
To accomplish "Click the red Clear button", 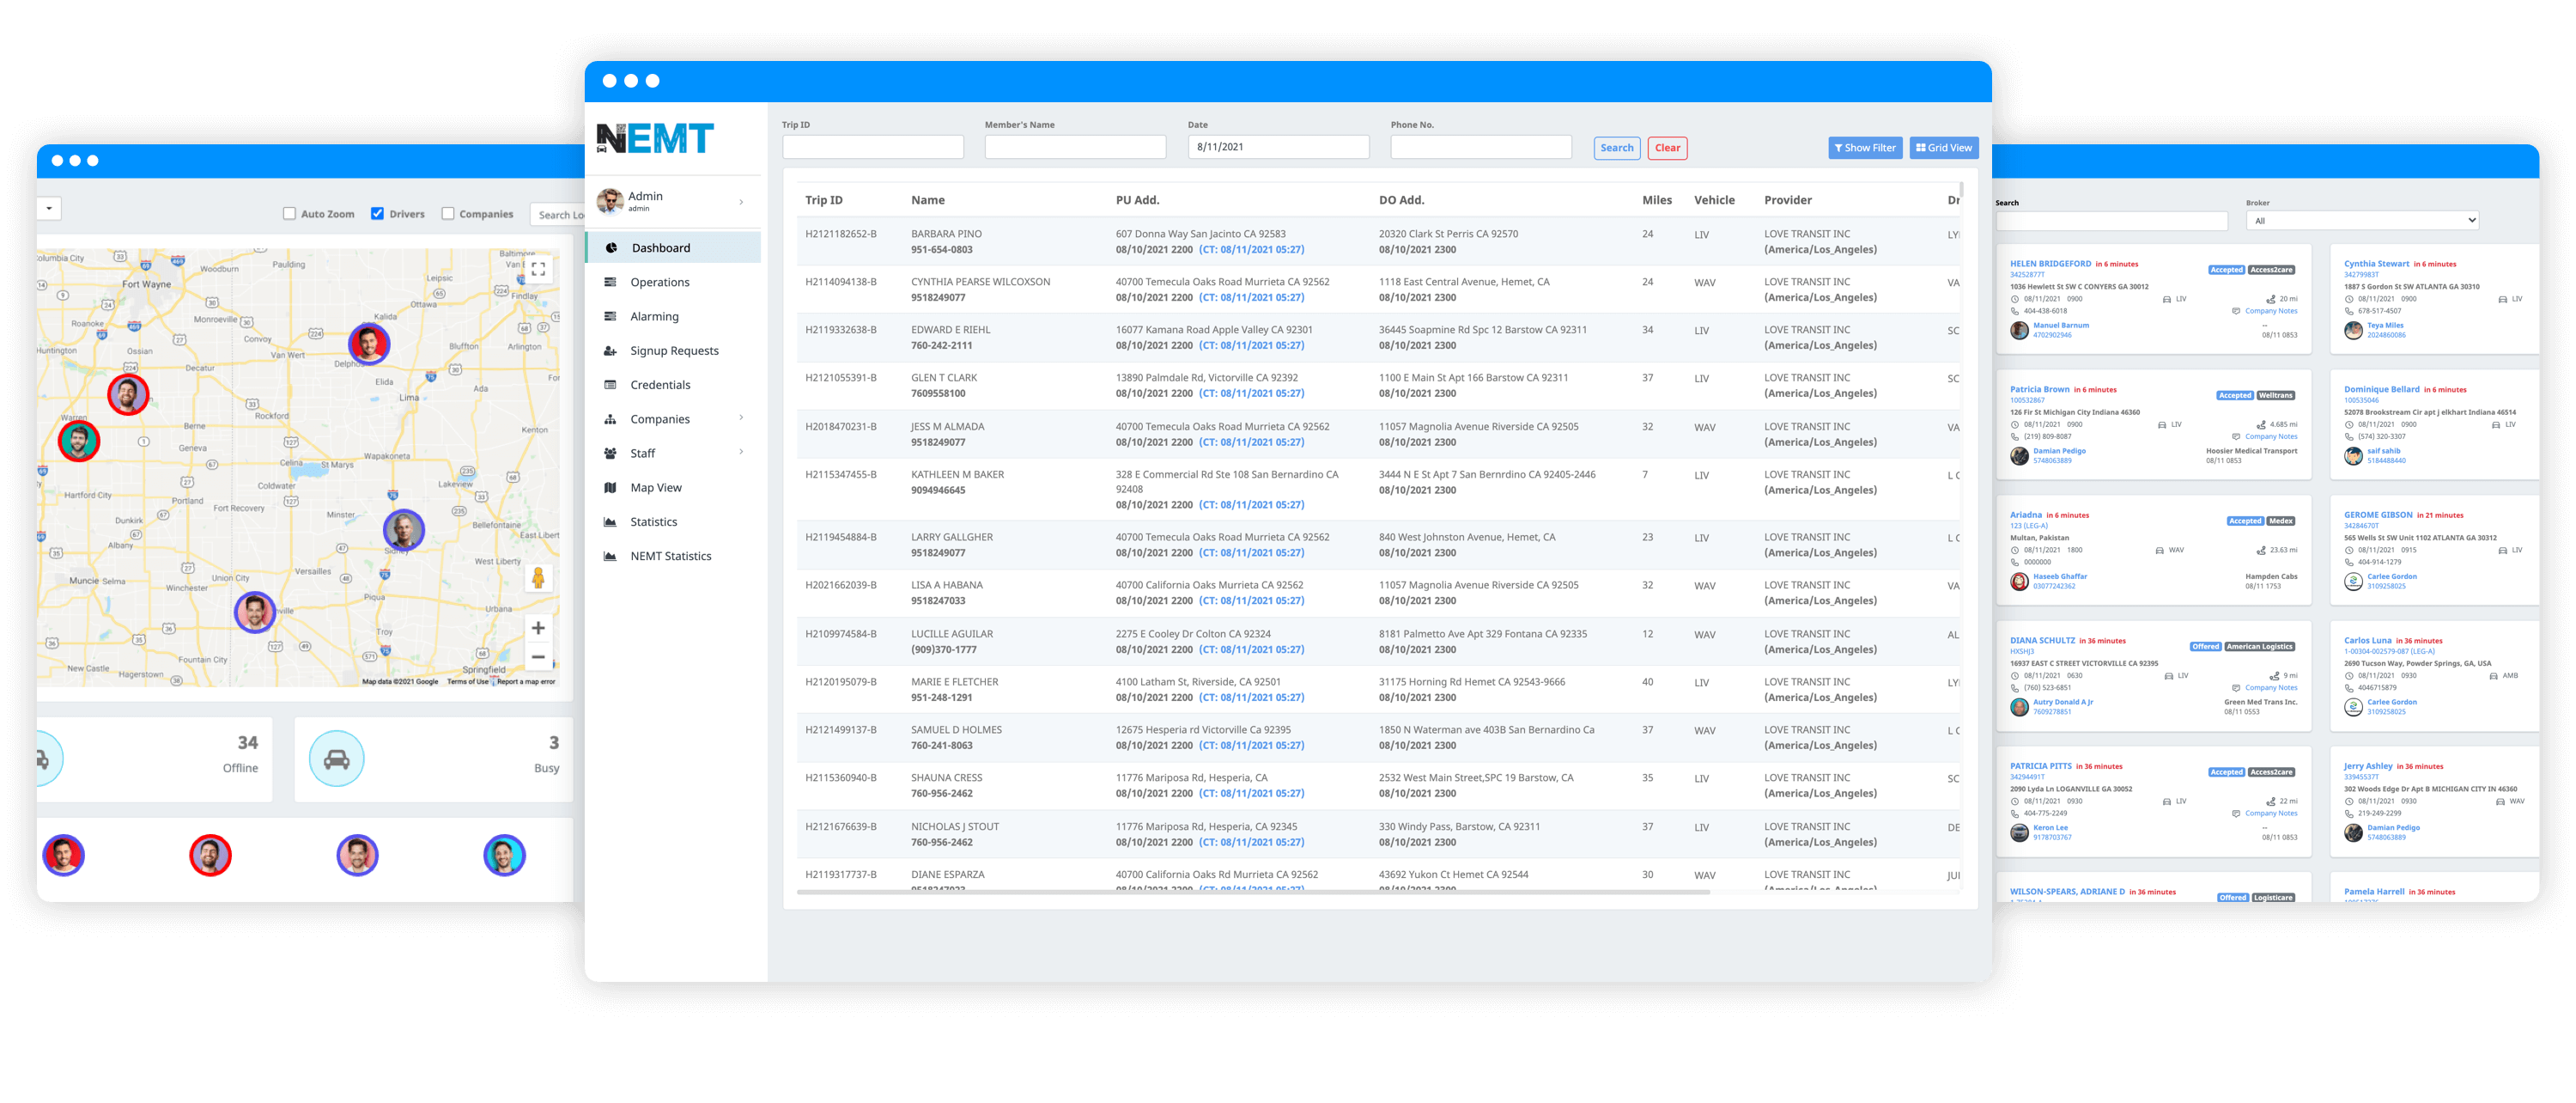I will (1667, 148).
